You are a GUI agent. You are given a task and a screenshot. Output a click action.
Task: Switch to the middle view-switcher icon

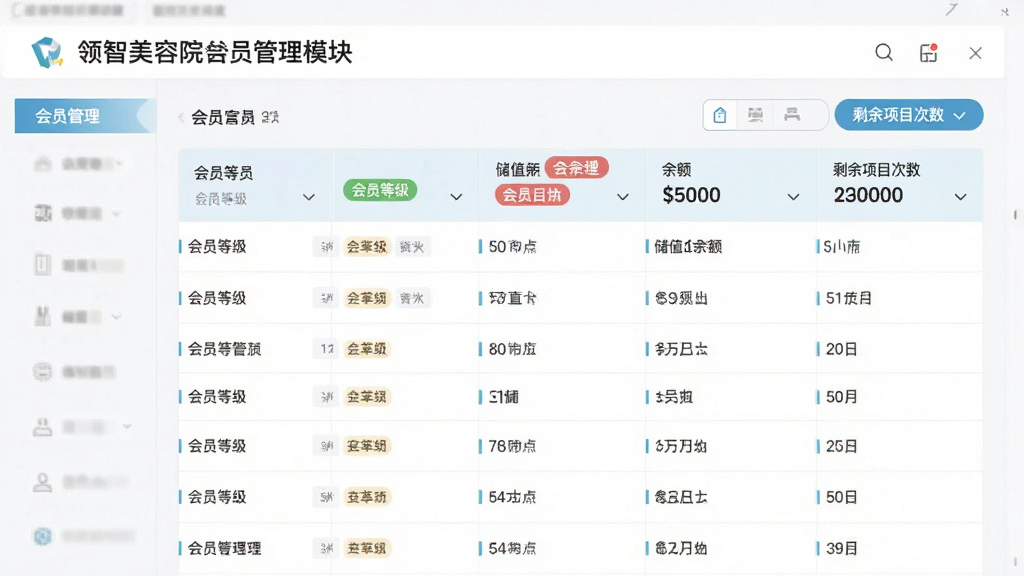(756, 115)
